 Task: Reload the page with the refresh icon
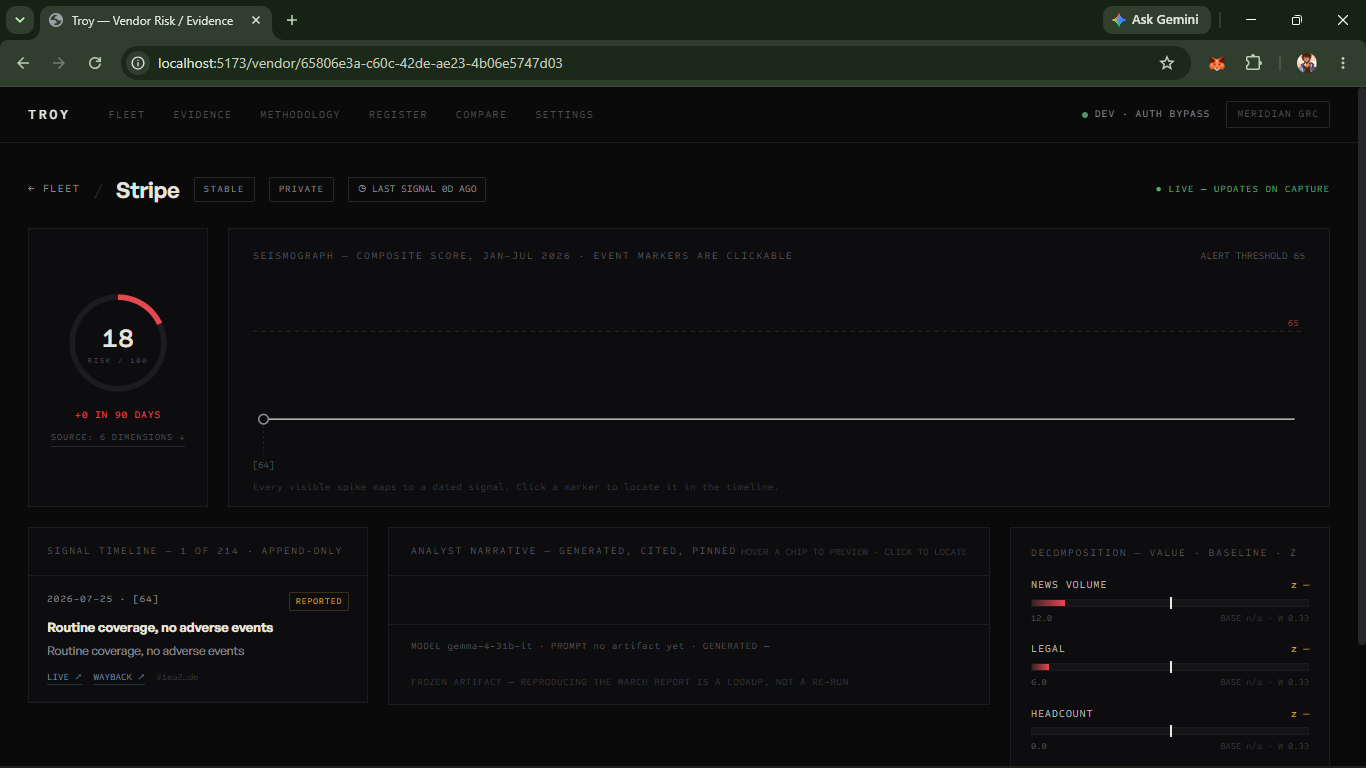[x=95, y=63]
